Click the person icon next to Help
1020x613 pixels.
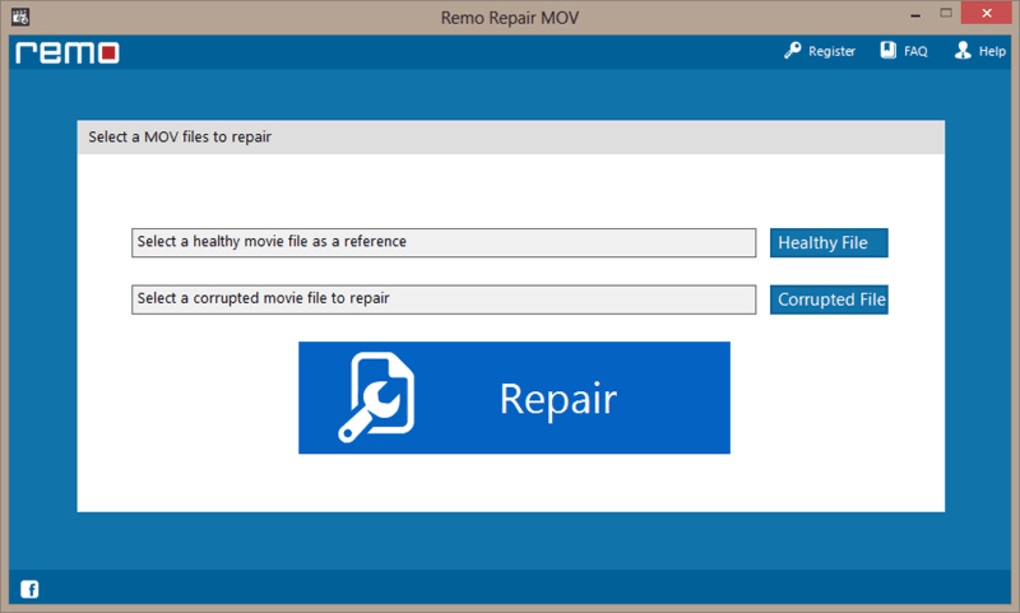tap(962, 50)
